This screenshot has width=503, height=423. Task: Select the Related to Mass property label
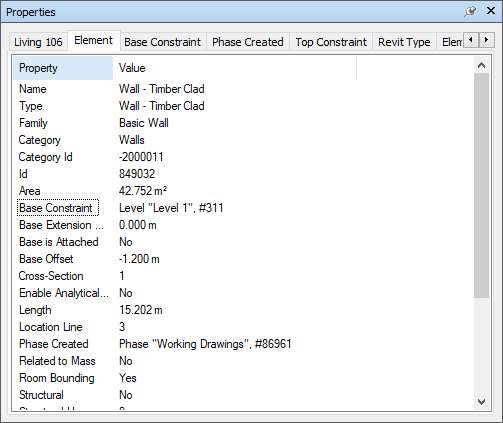click(x=57, y=361)
